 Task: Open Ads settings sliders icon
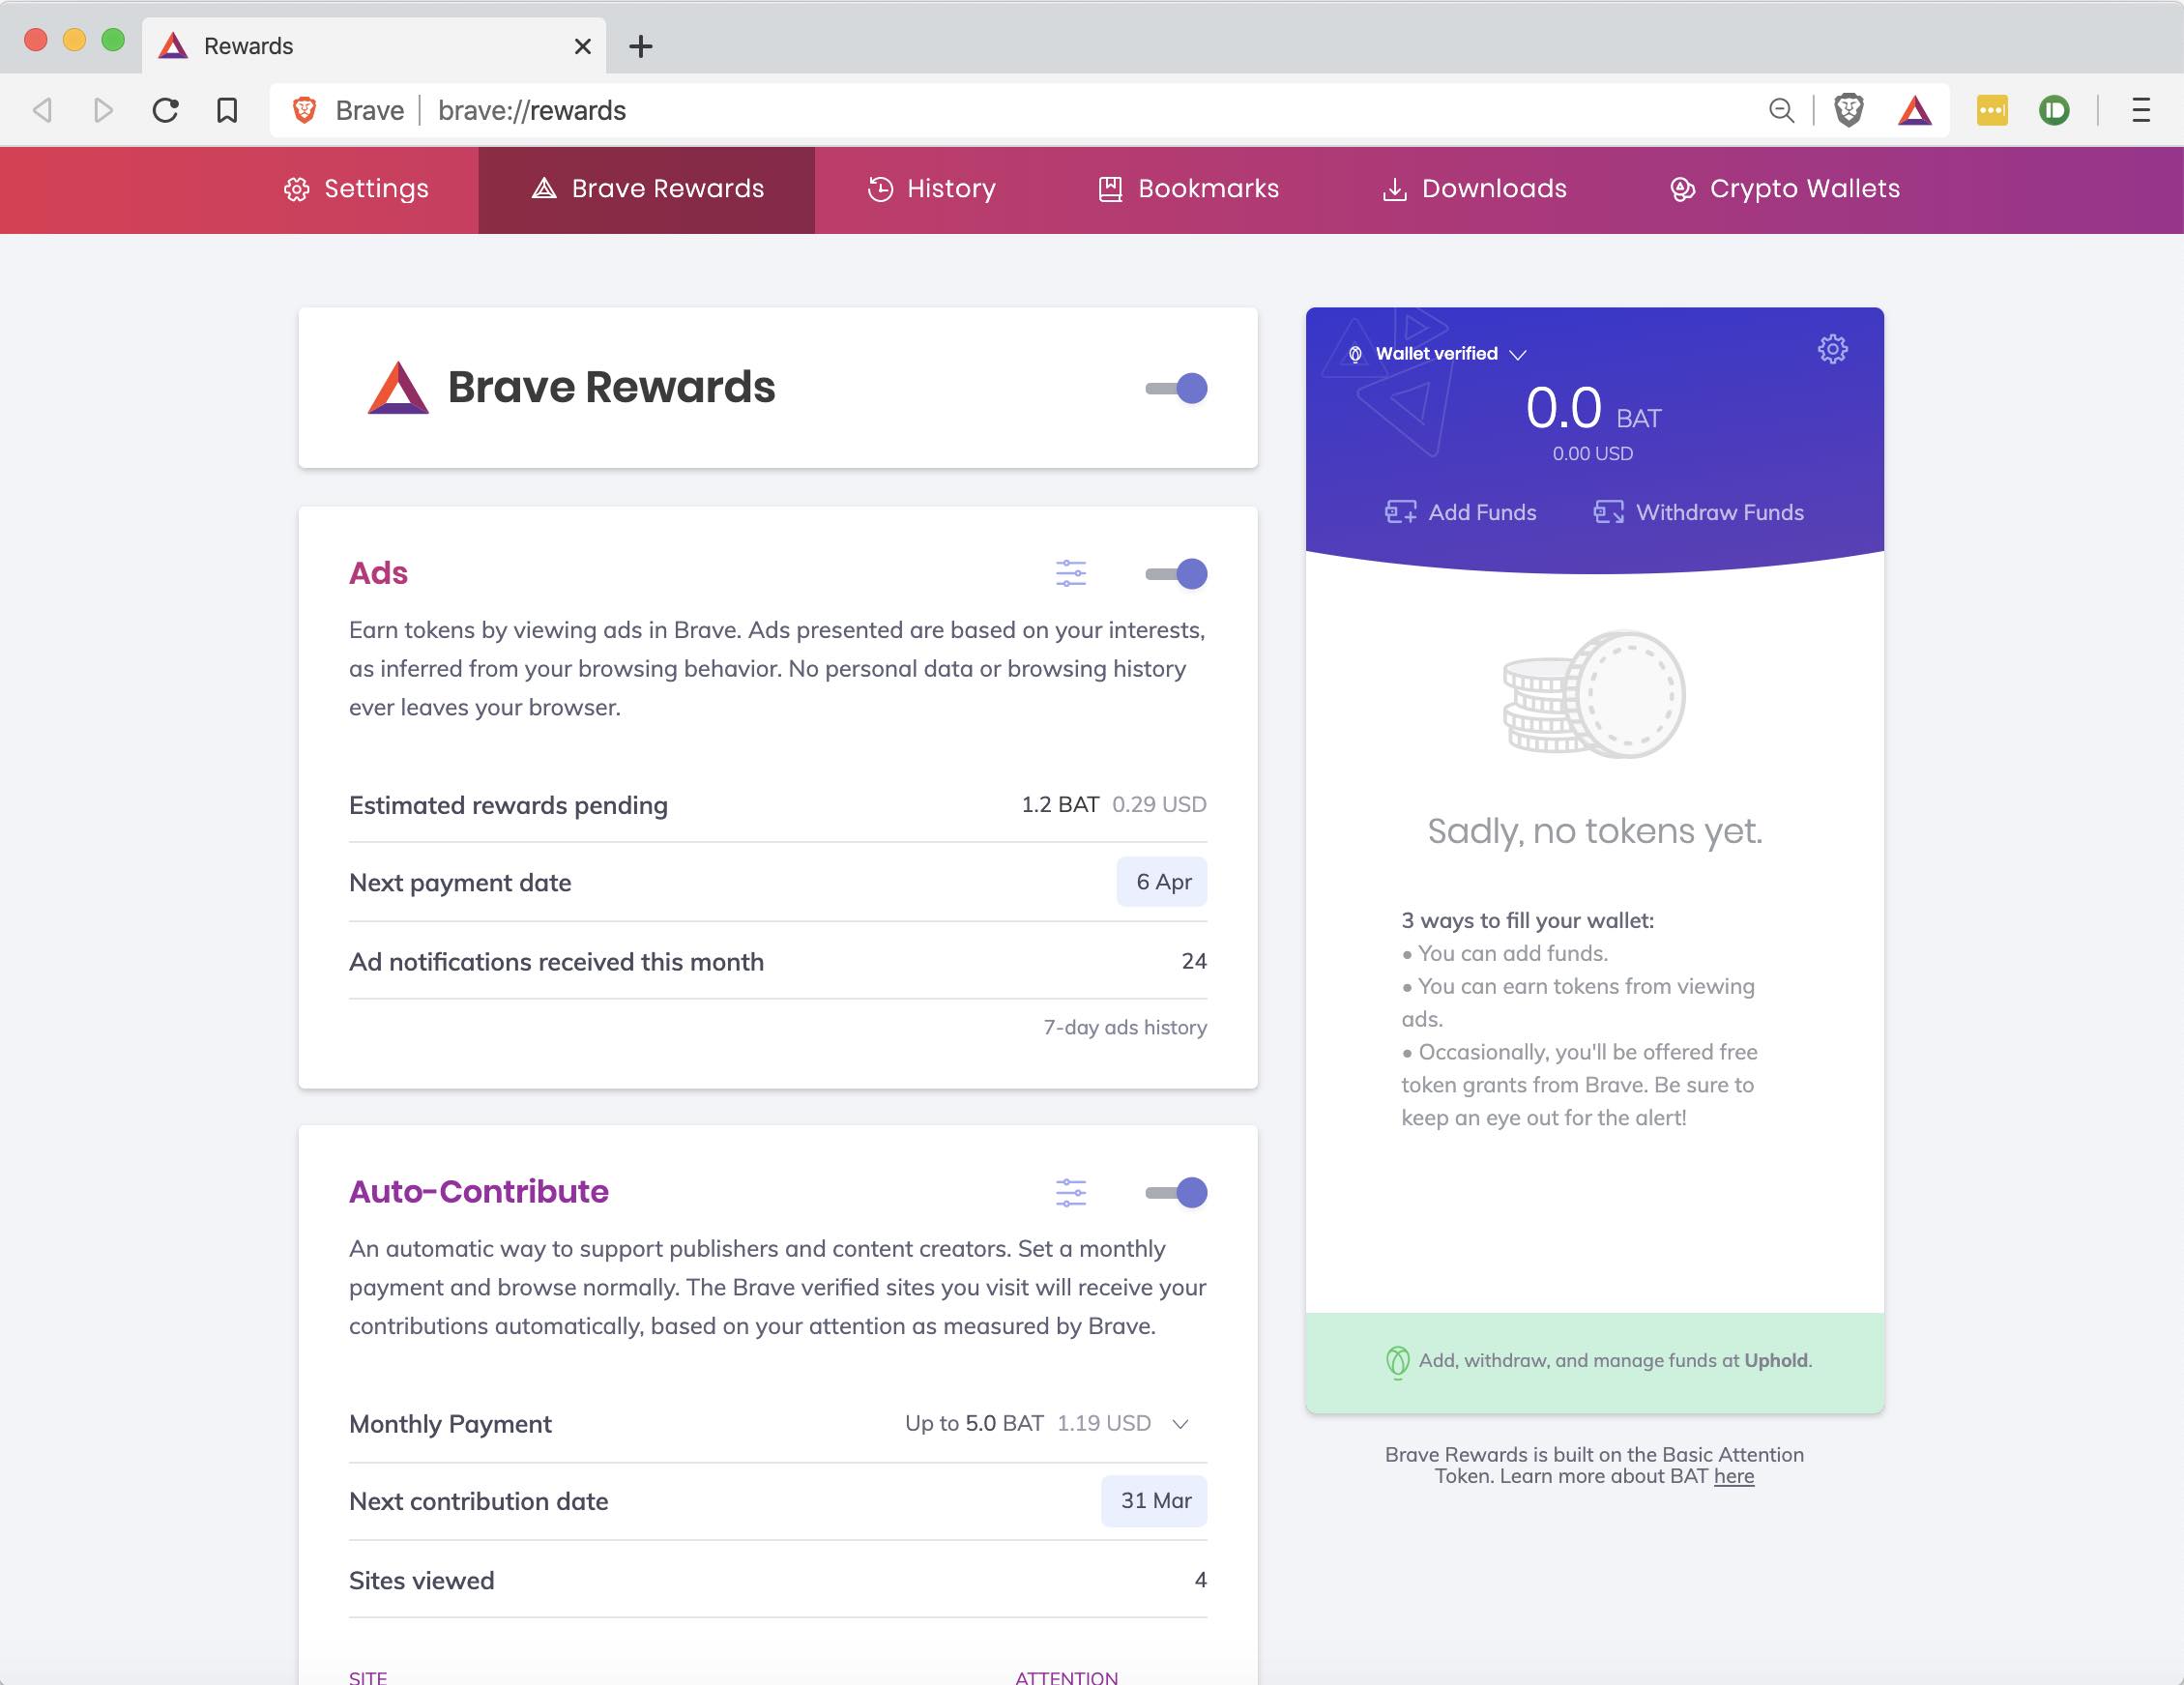(1070, 573)
